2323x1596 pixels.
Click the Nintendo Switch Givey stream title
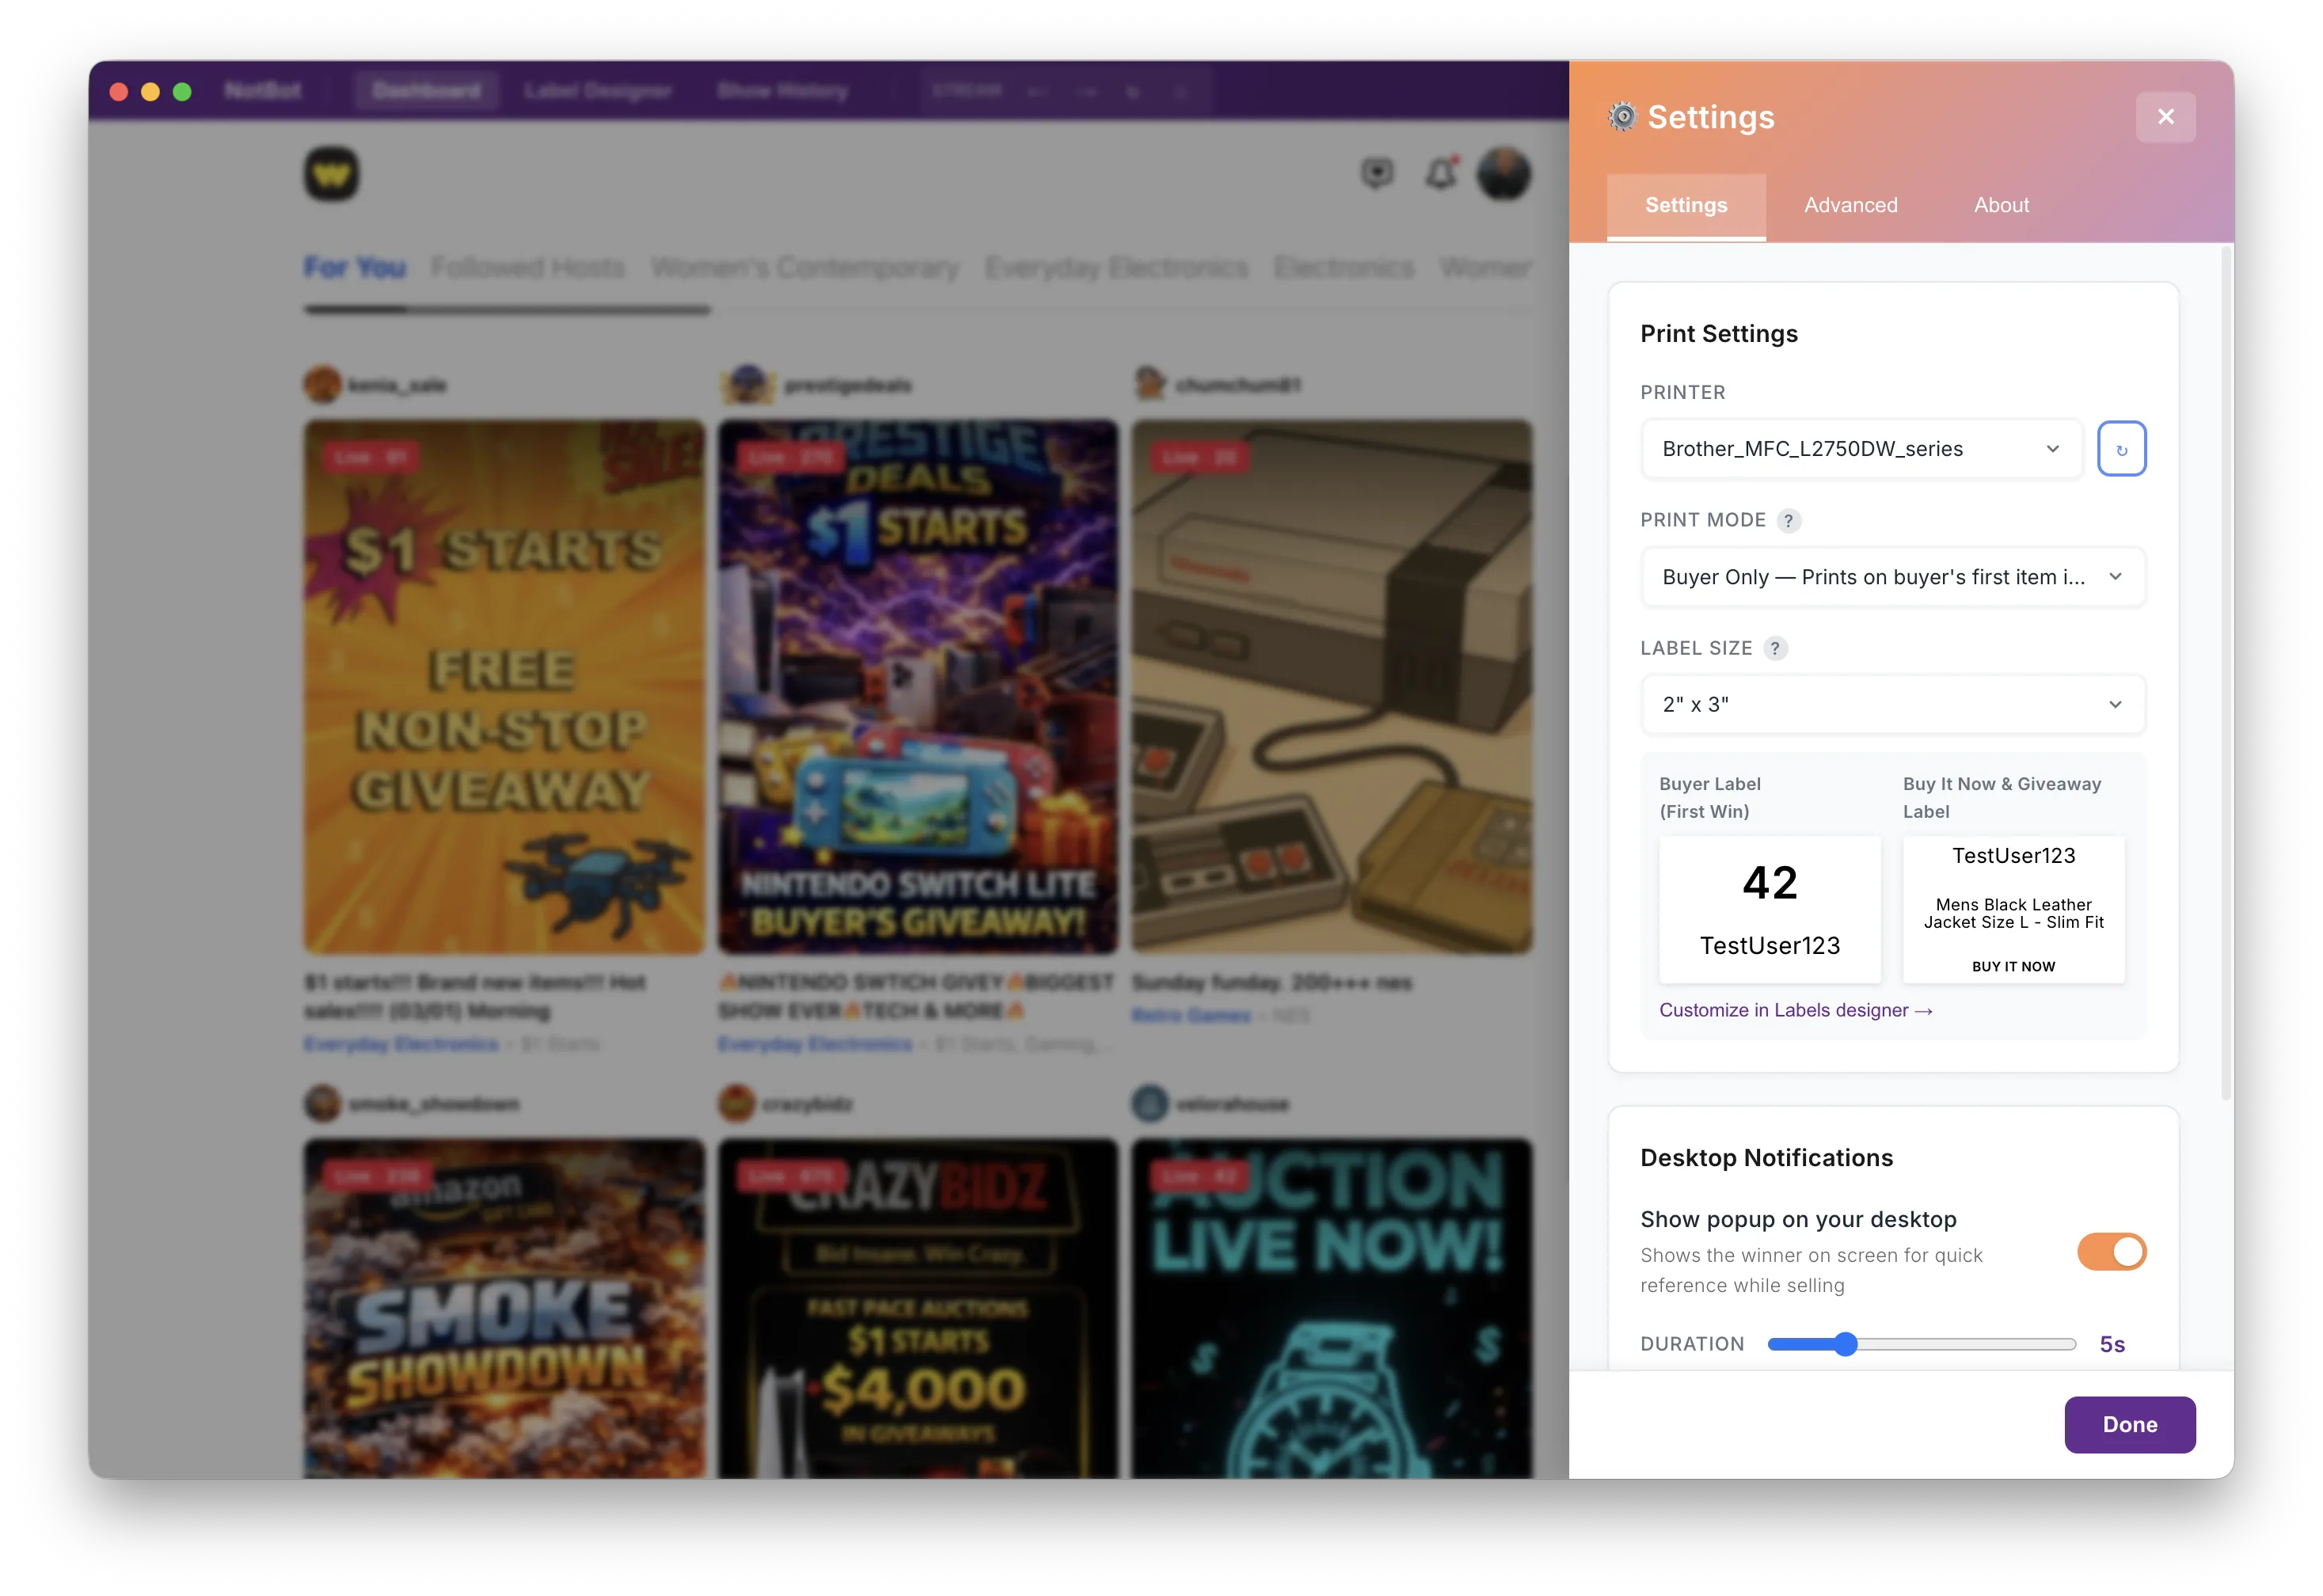pyautogui.click(x=915, y=998)
